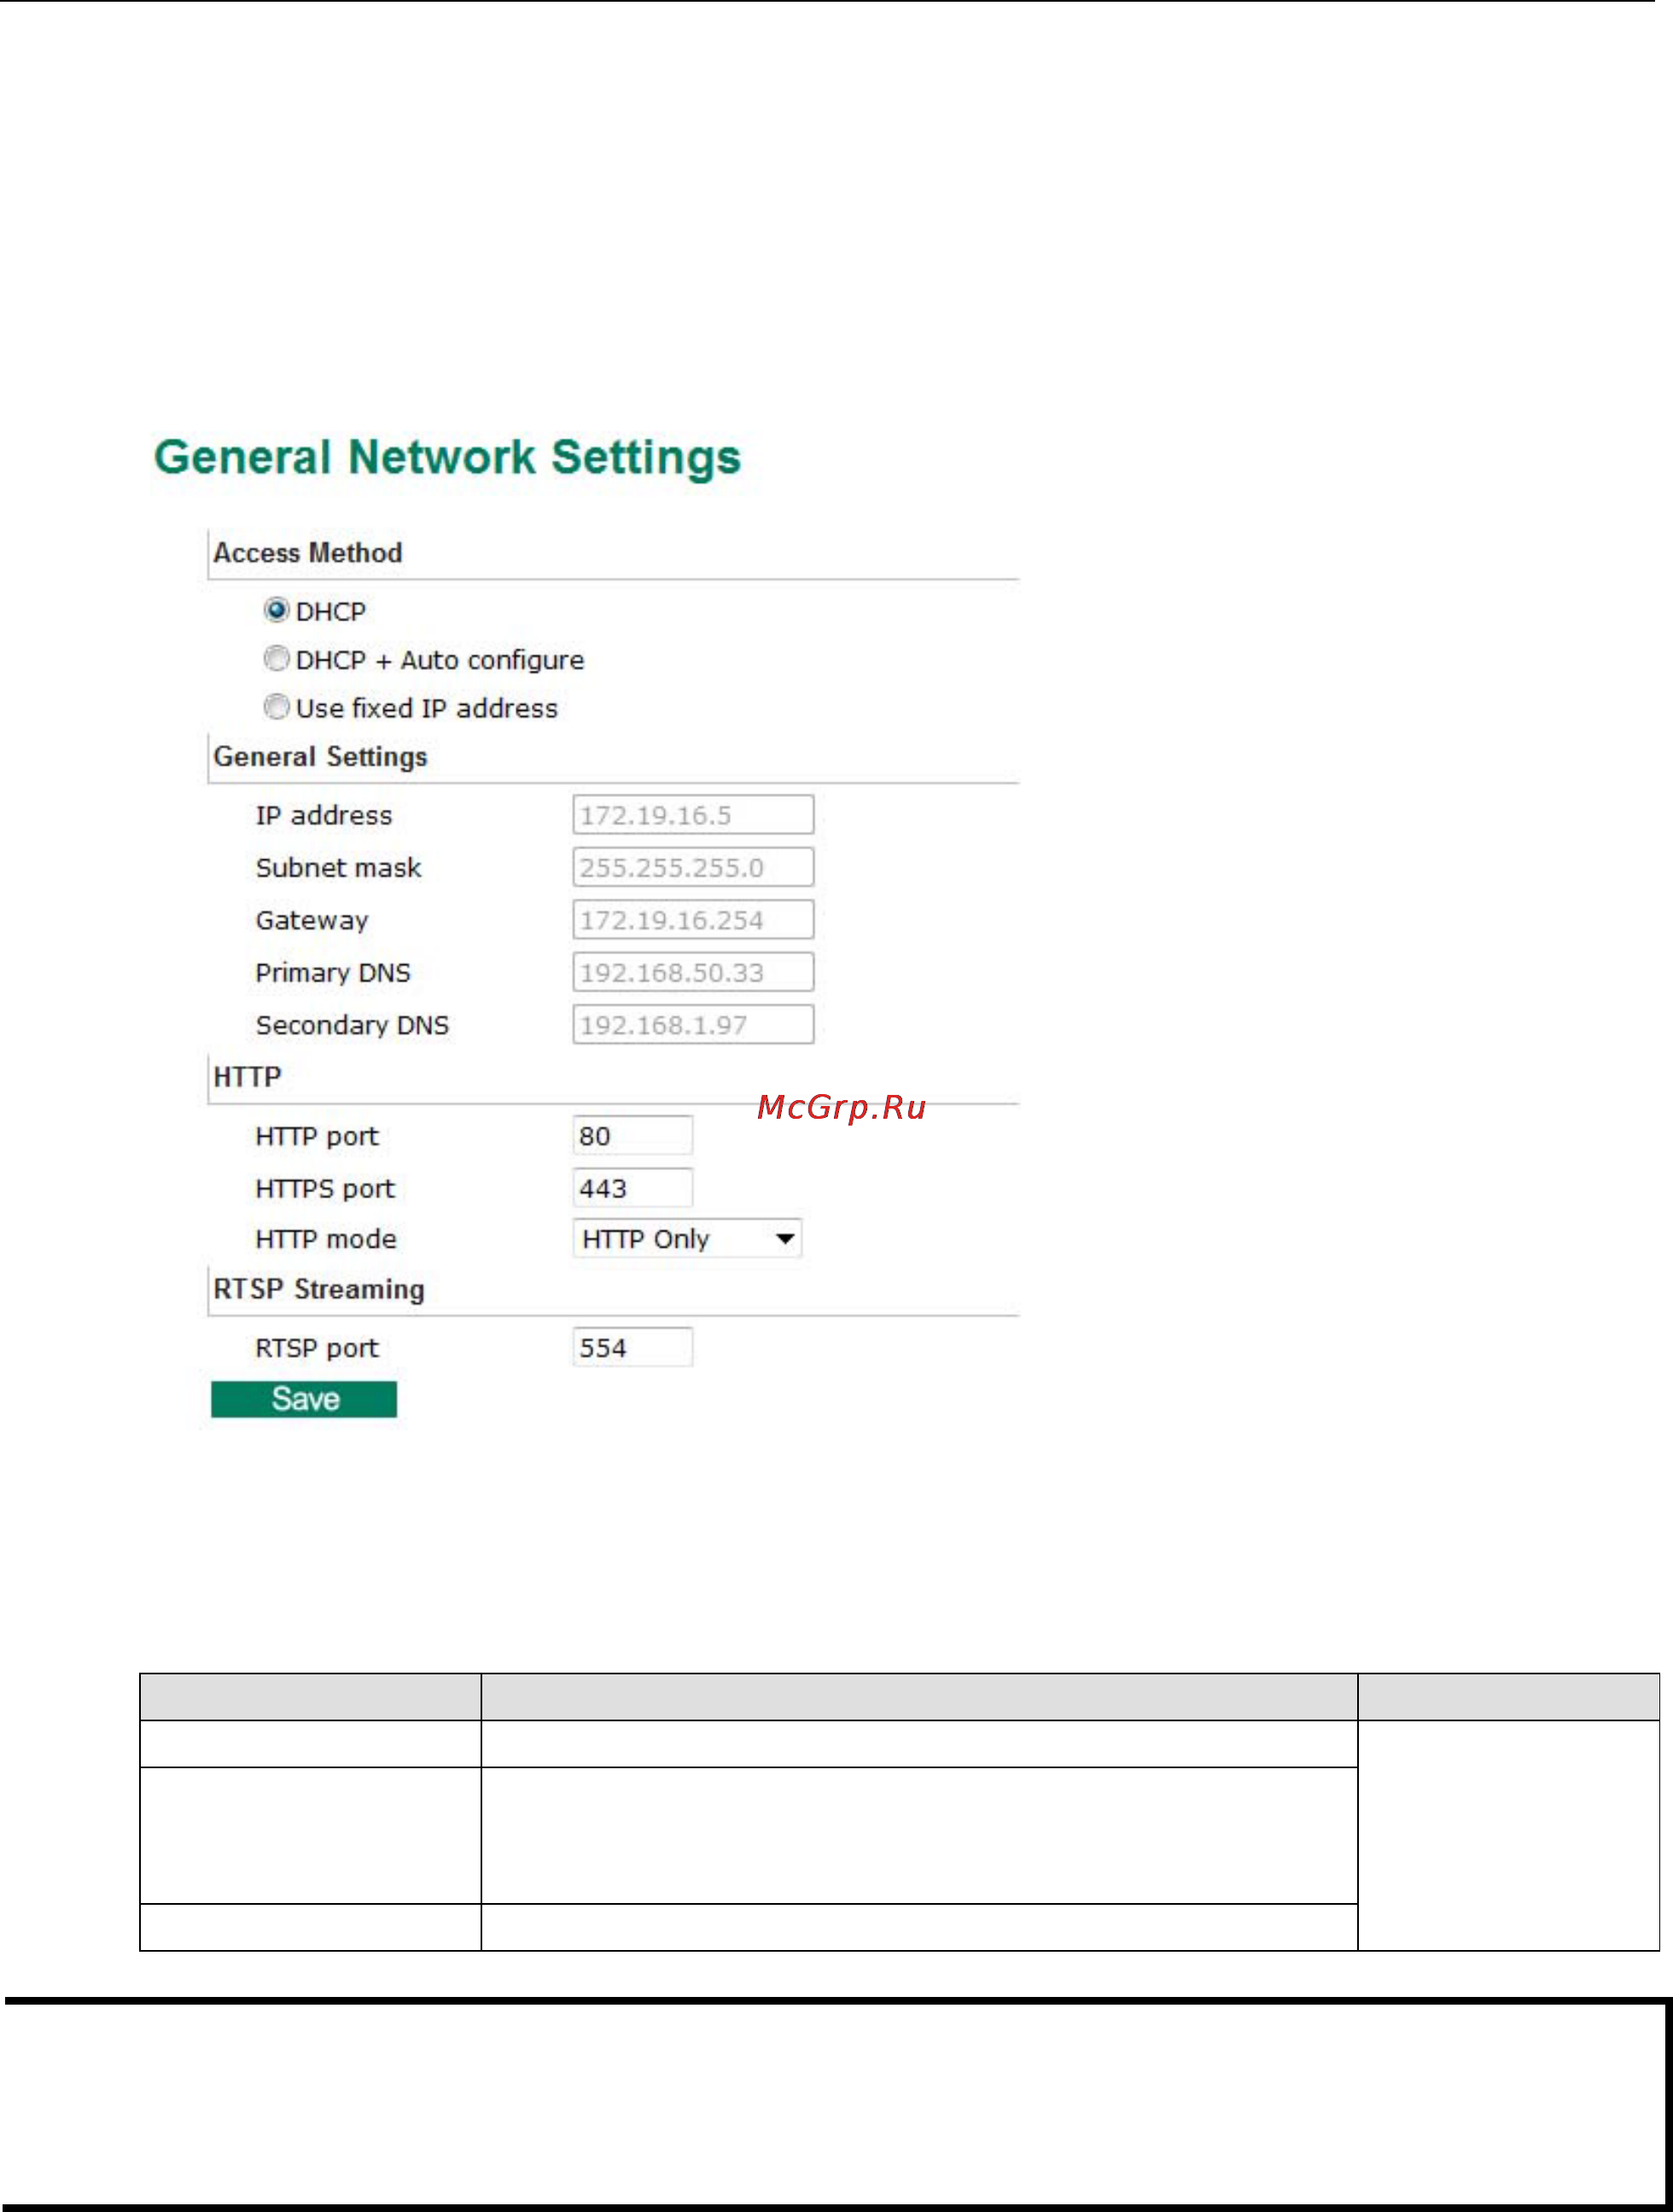
Task: Select Use fixed IP address option
Action: coord(276,707)
